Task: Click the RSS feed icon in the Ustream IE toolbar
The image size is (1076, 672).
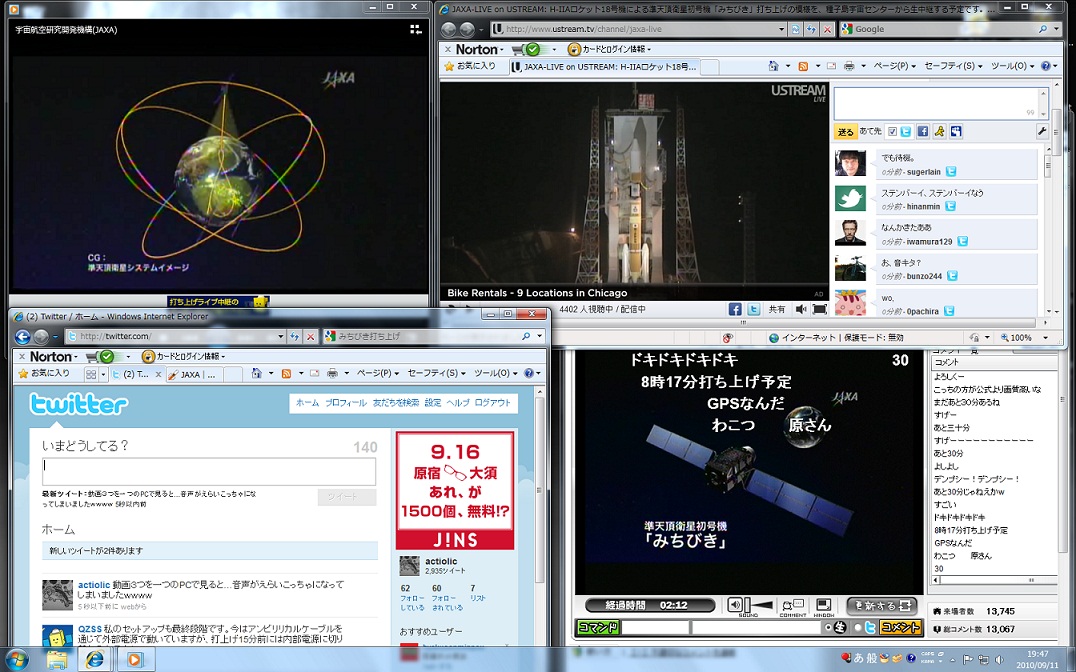Action: pos(803,66)
